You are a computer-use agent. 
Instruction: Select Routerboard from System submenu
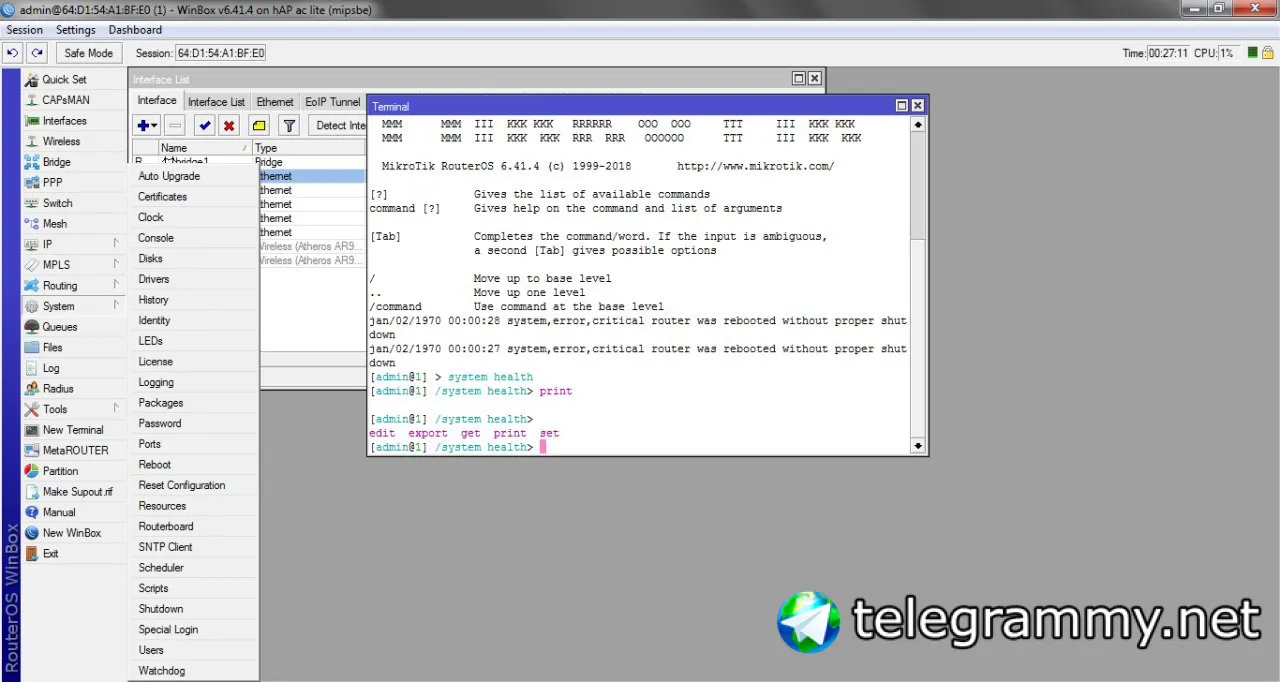click(194, 526)
